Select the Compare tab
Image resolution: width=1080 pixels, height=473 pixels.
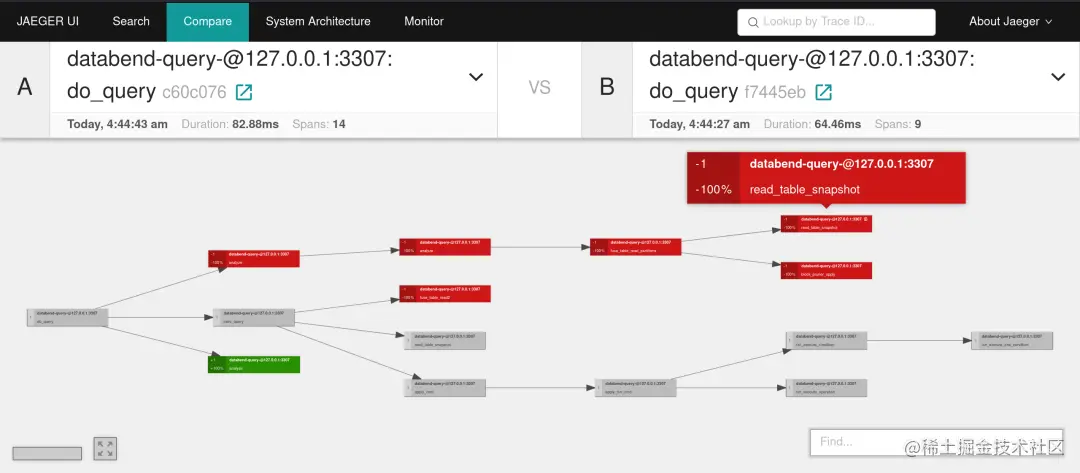click(208, 21)
